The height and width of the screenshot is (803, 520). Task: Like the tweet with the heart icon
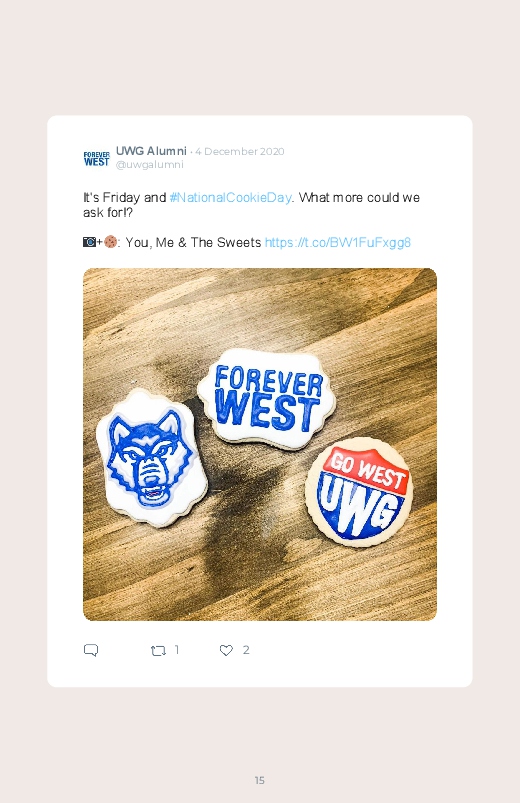pos(226,650)
